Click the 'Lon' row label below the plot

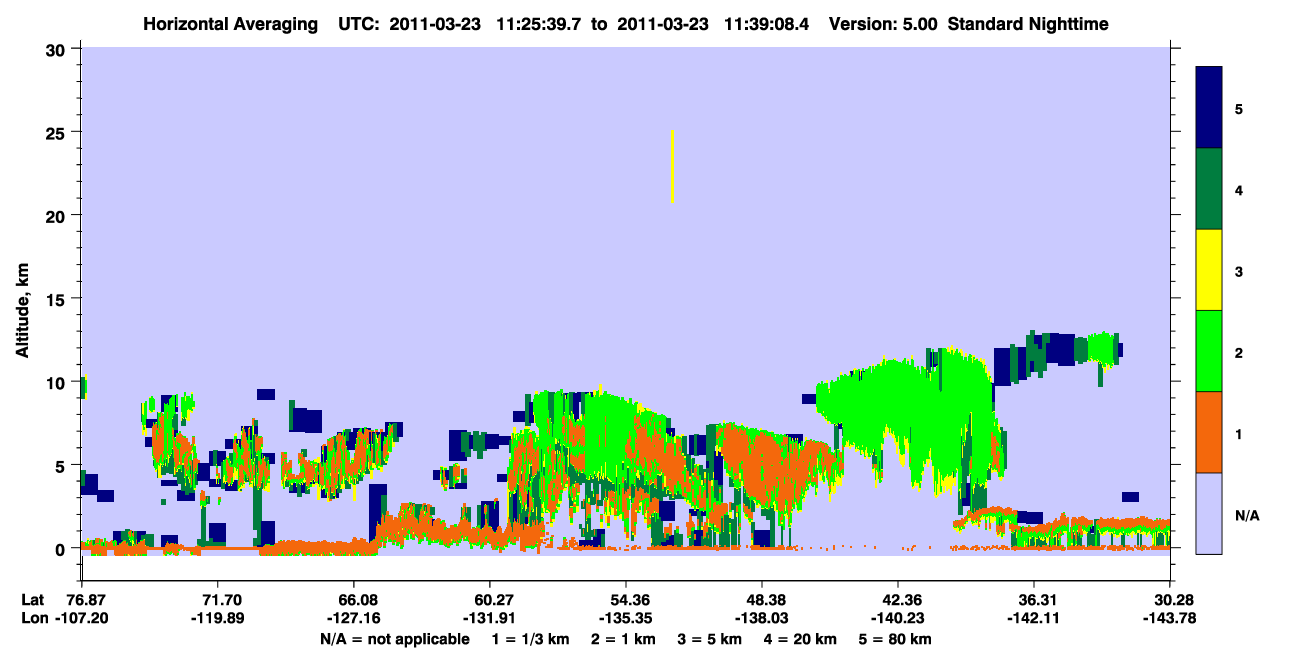click(33, 618)
